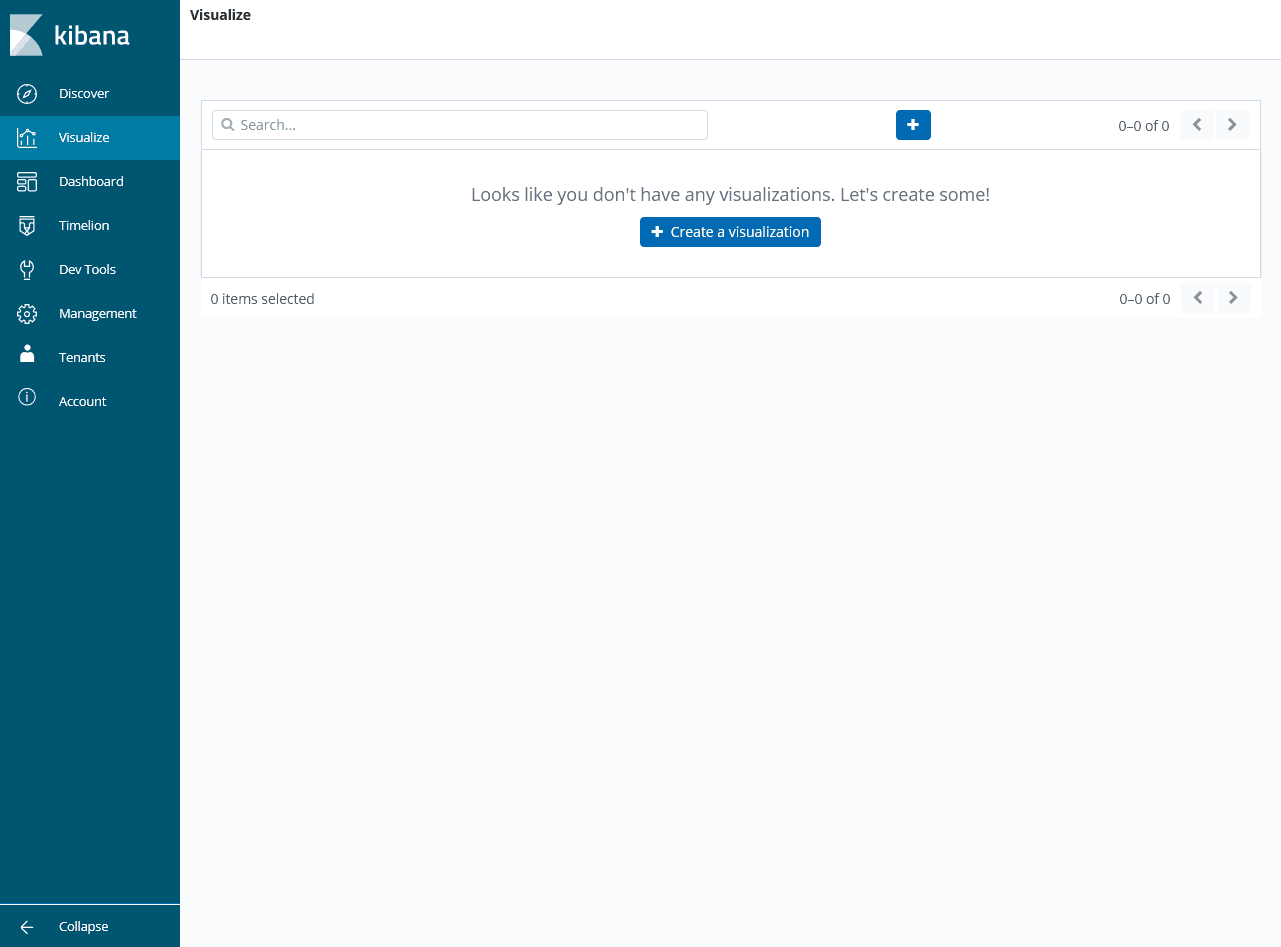Viewport: 1281px width, 947px height.
Task: Open Discover via its compass icon
Action: tap(27, 94)
